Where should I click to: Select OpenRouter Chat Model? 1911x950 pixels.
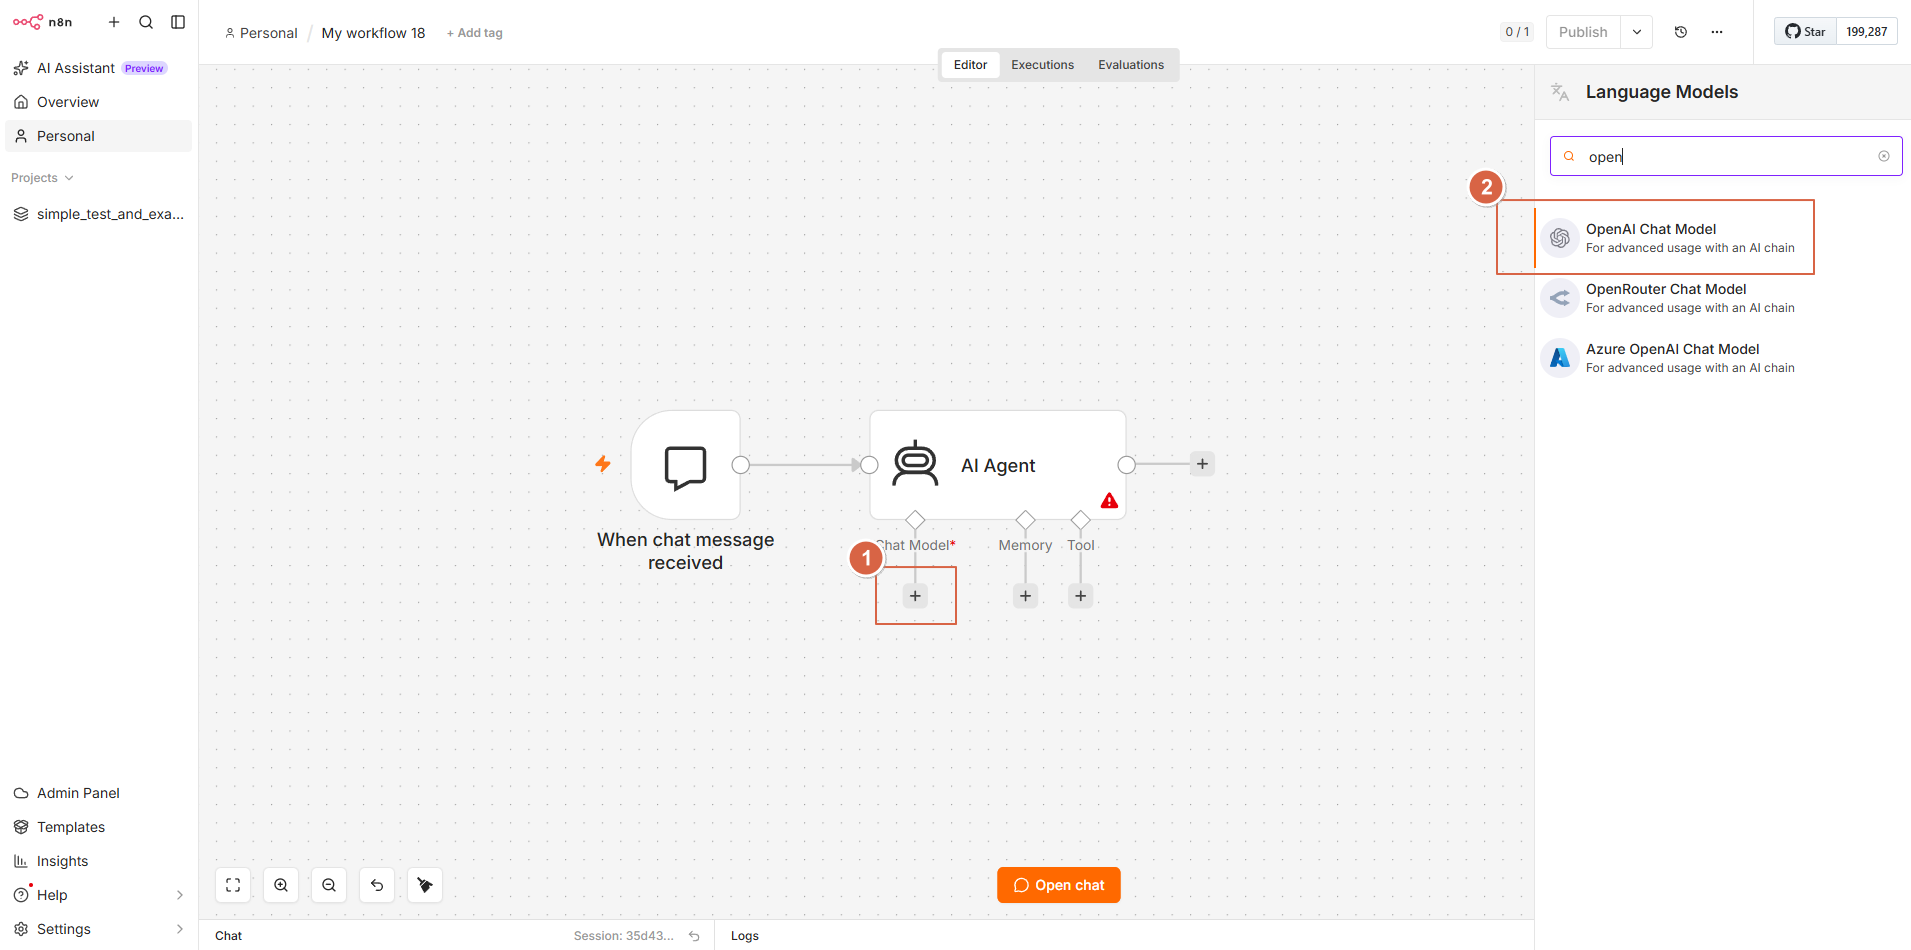click(1723, 298)
